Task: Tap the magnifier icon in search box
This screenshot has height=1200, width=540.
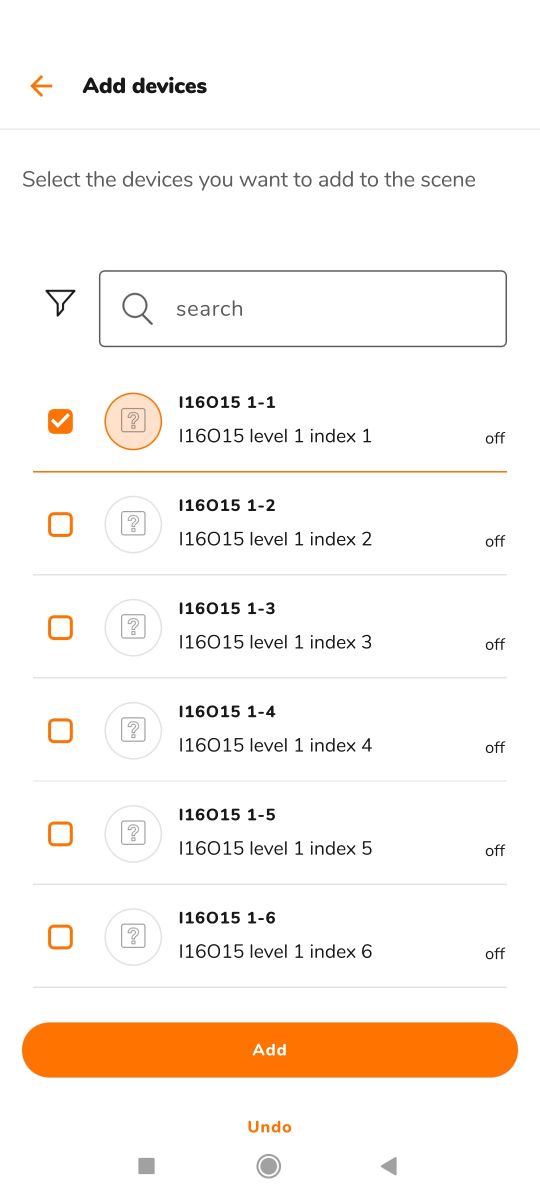Action: [137, 309]
